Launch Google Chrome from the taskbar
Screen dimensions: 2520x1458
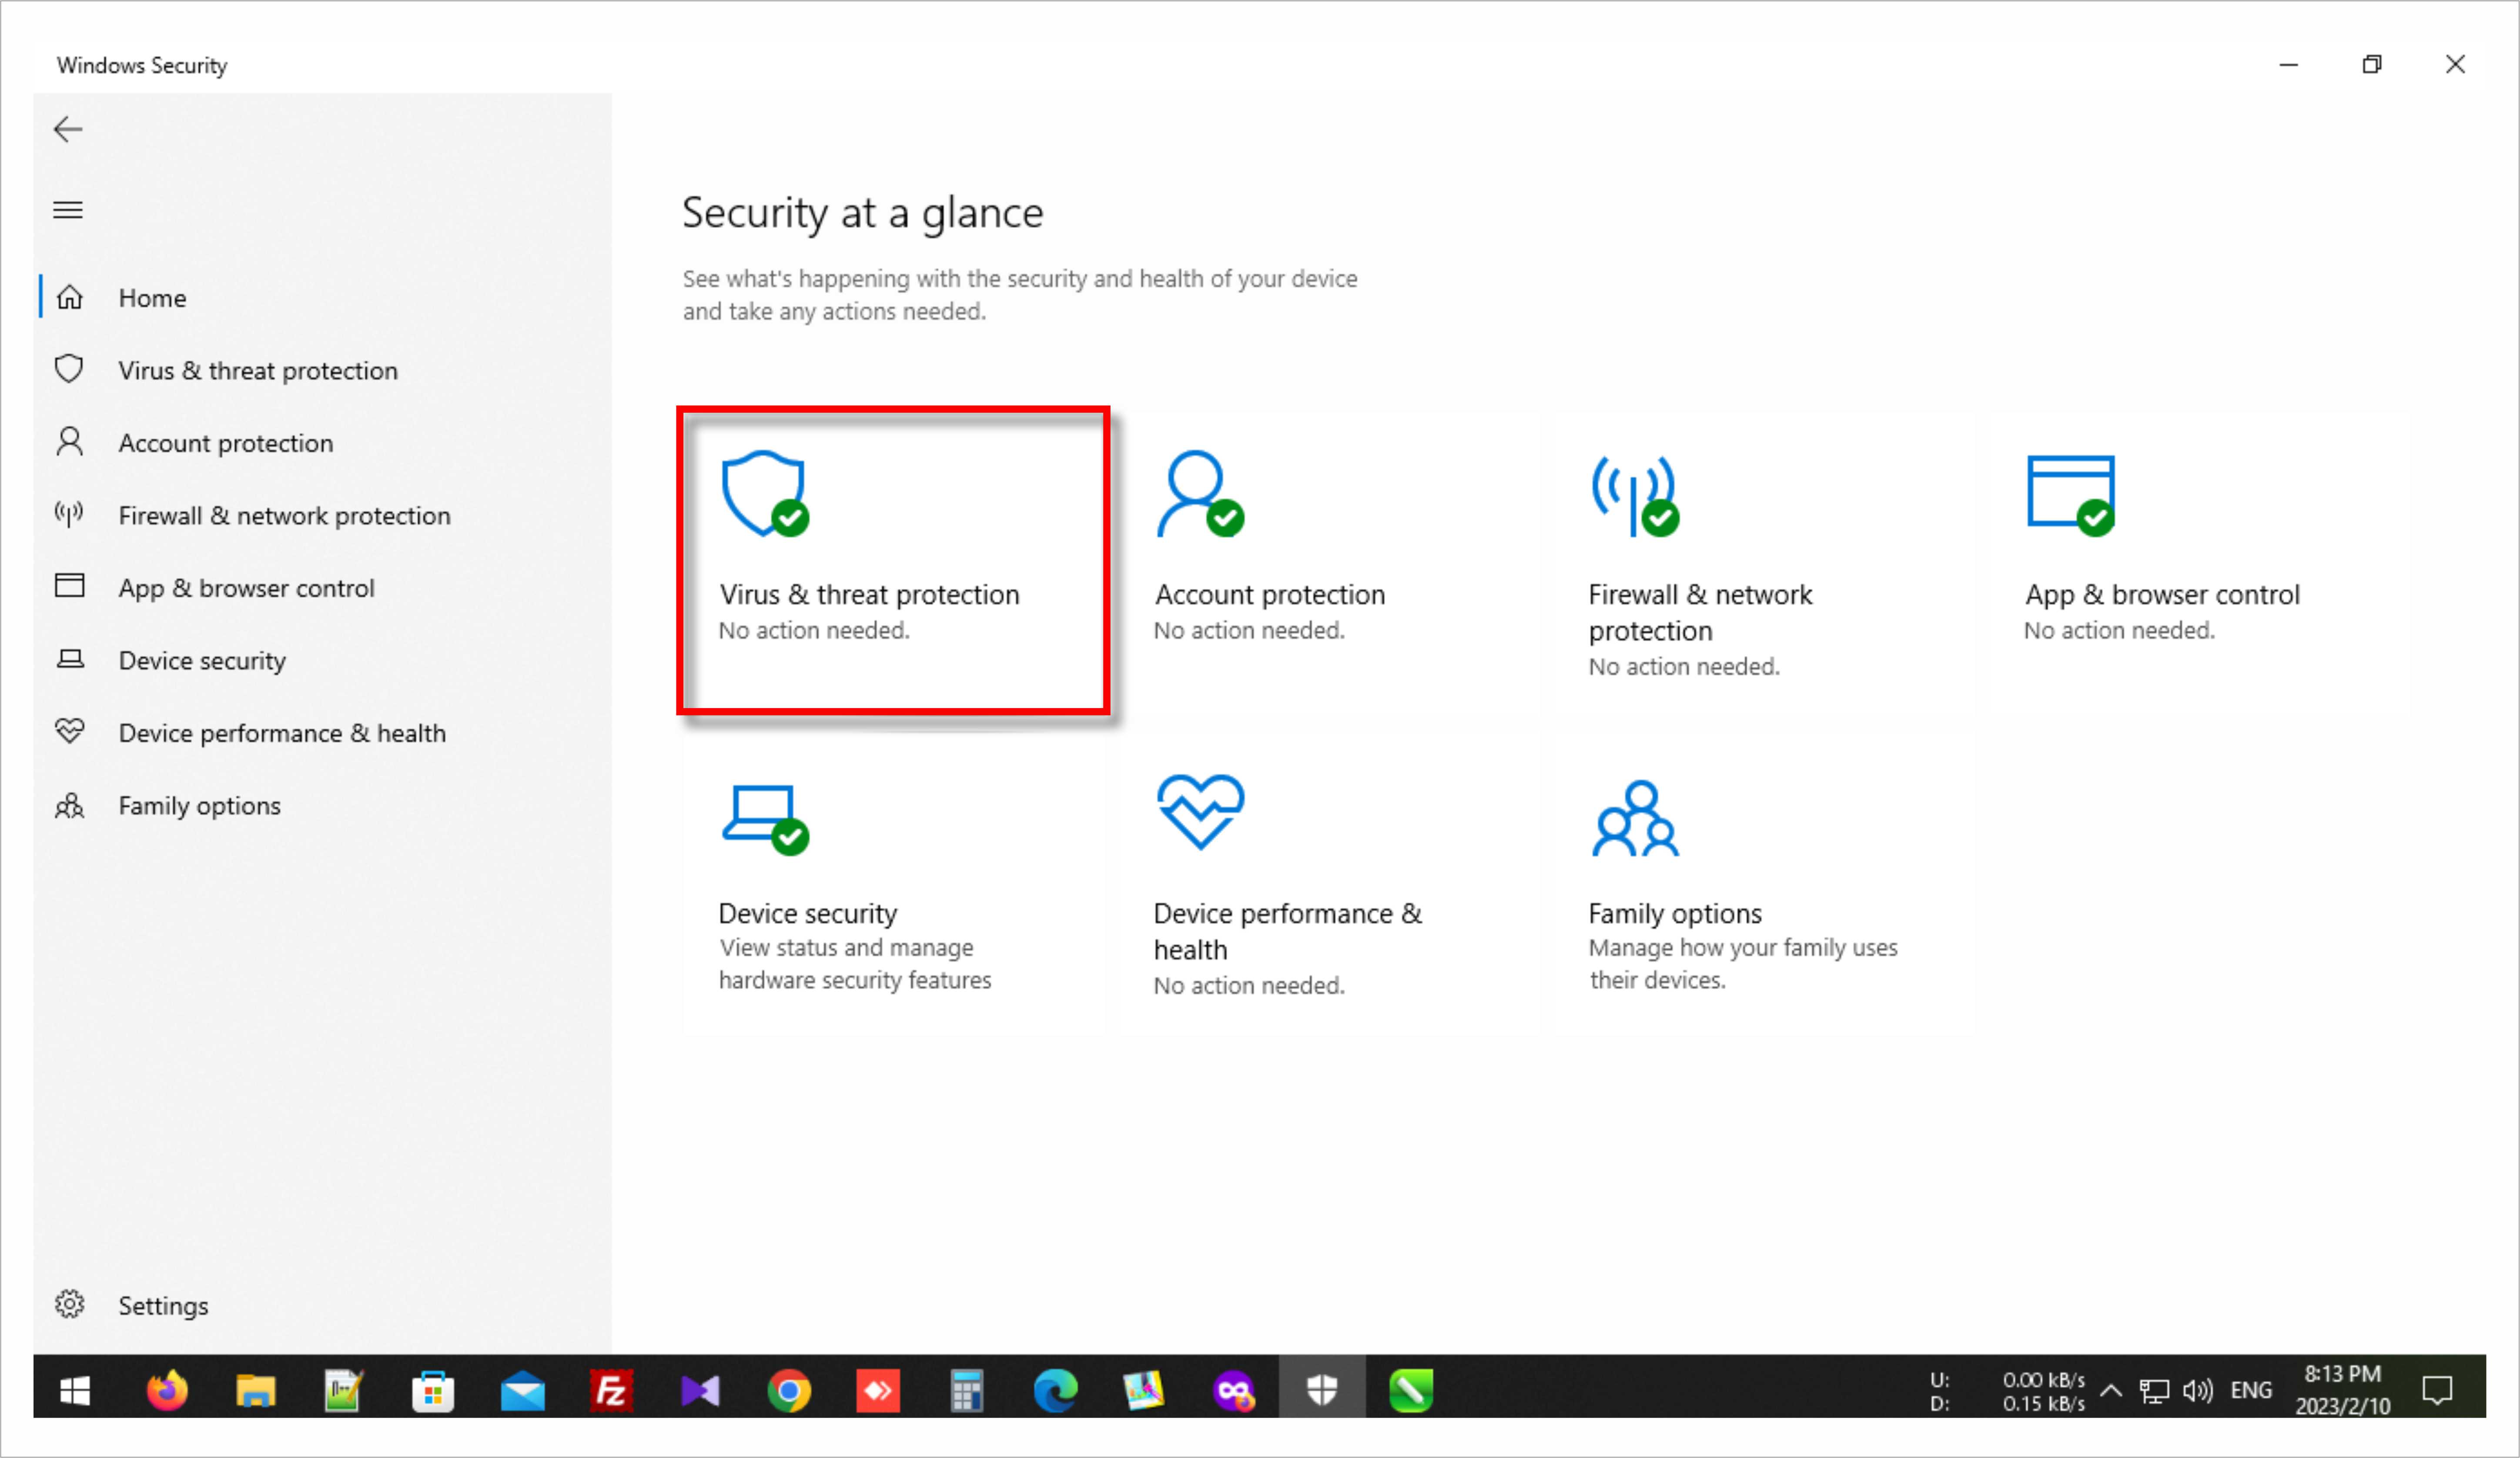[x=789, y=1390]
